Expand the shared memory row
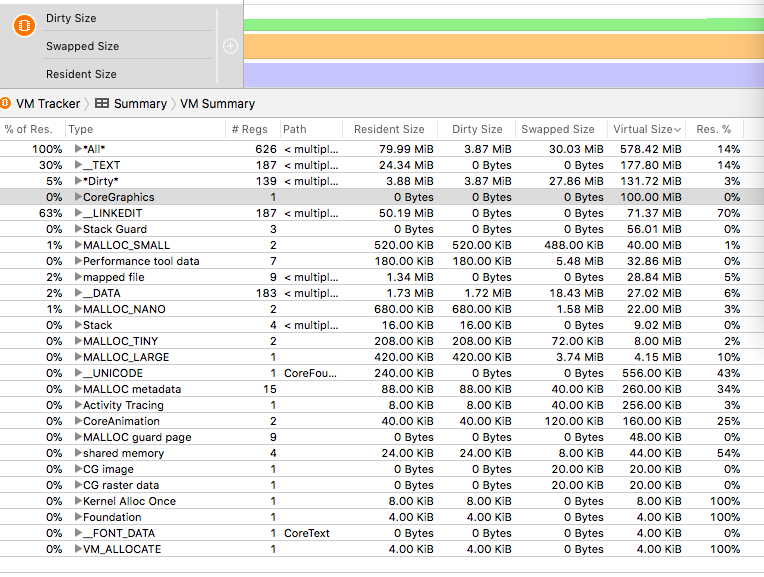The width and height of the screenshot is (764, 577). (x=78, y=453)
